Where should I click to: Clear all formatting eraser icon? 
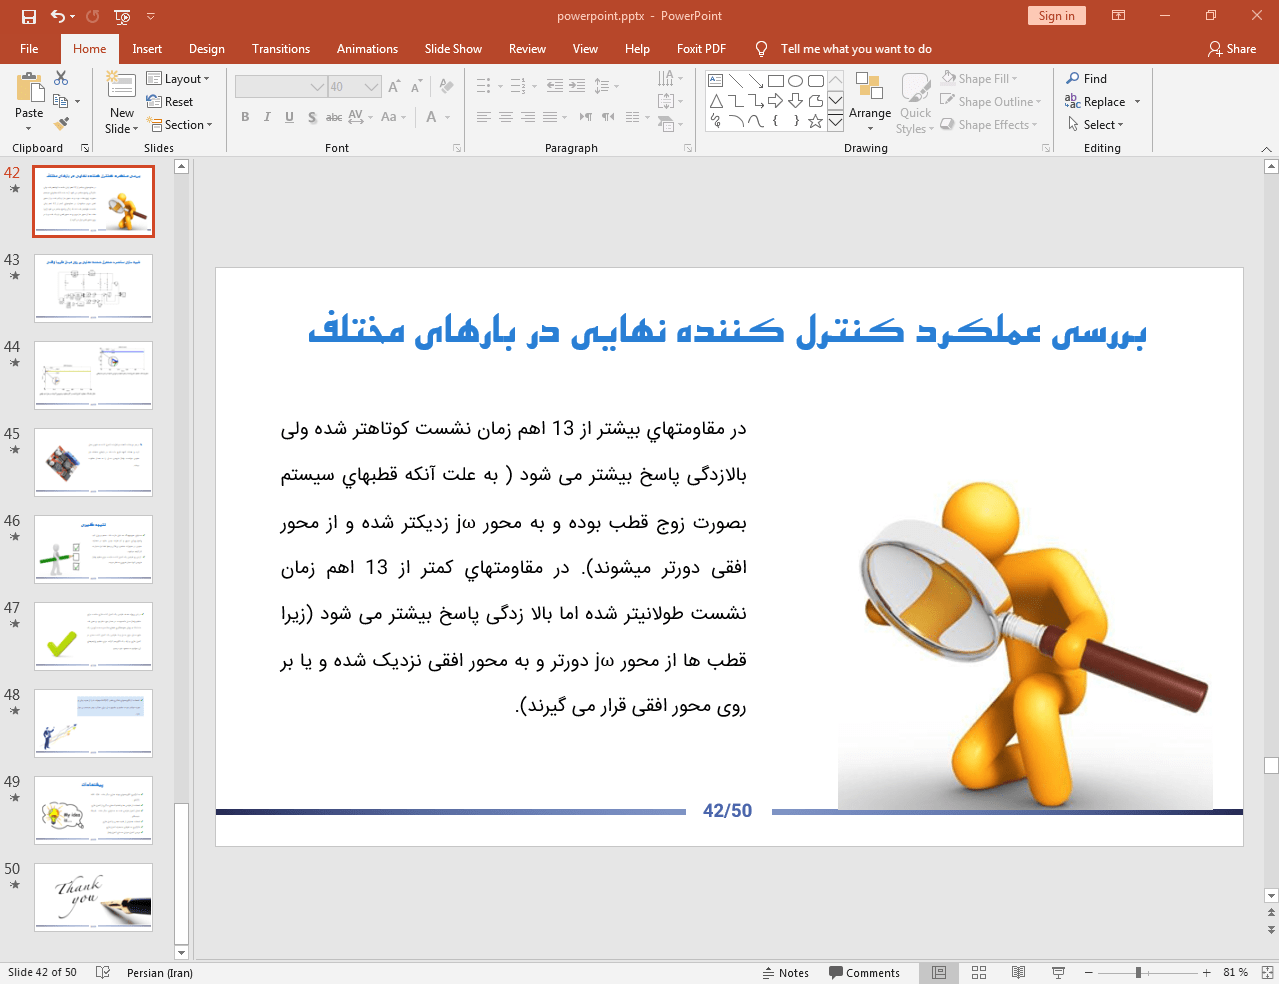tap(446, 87)
